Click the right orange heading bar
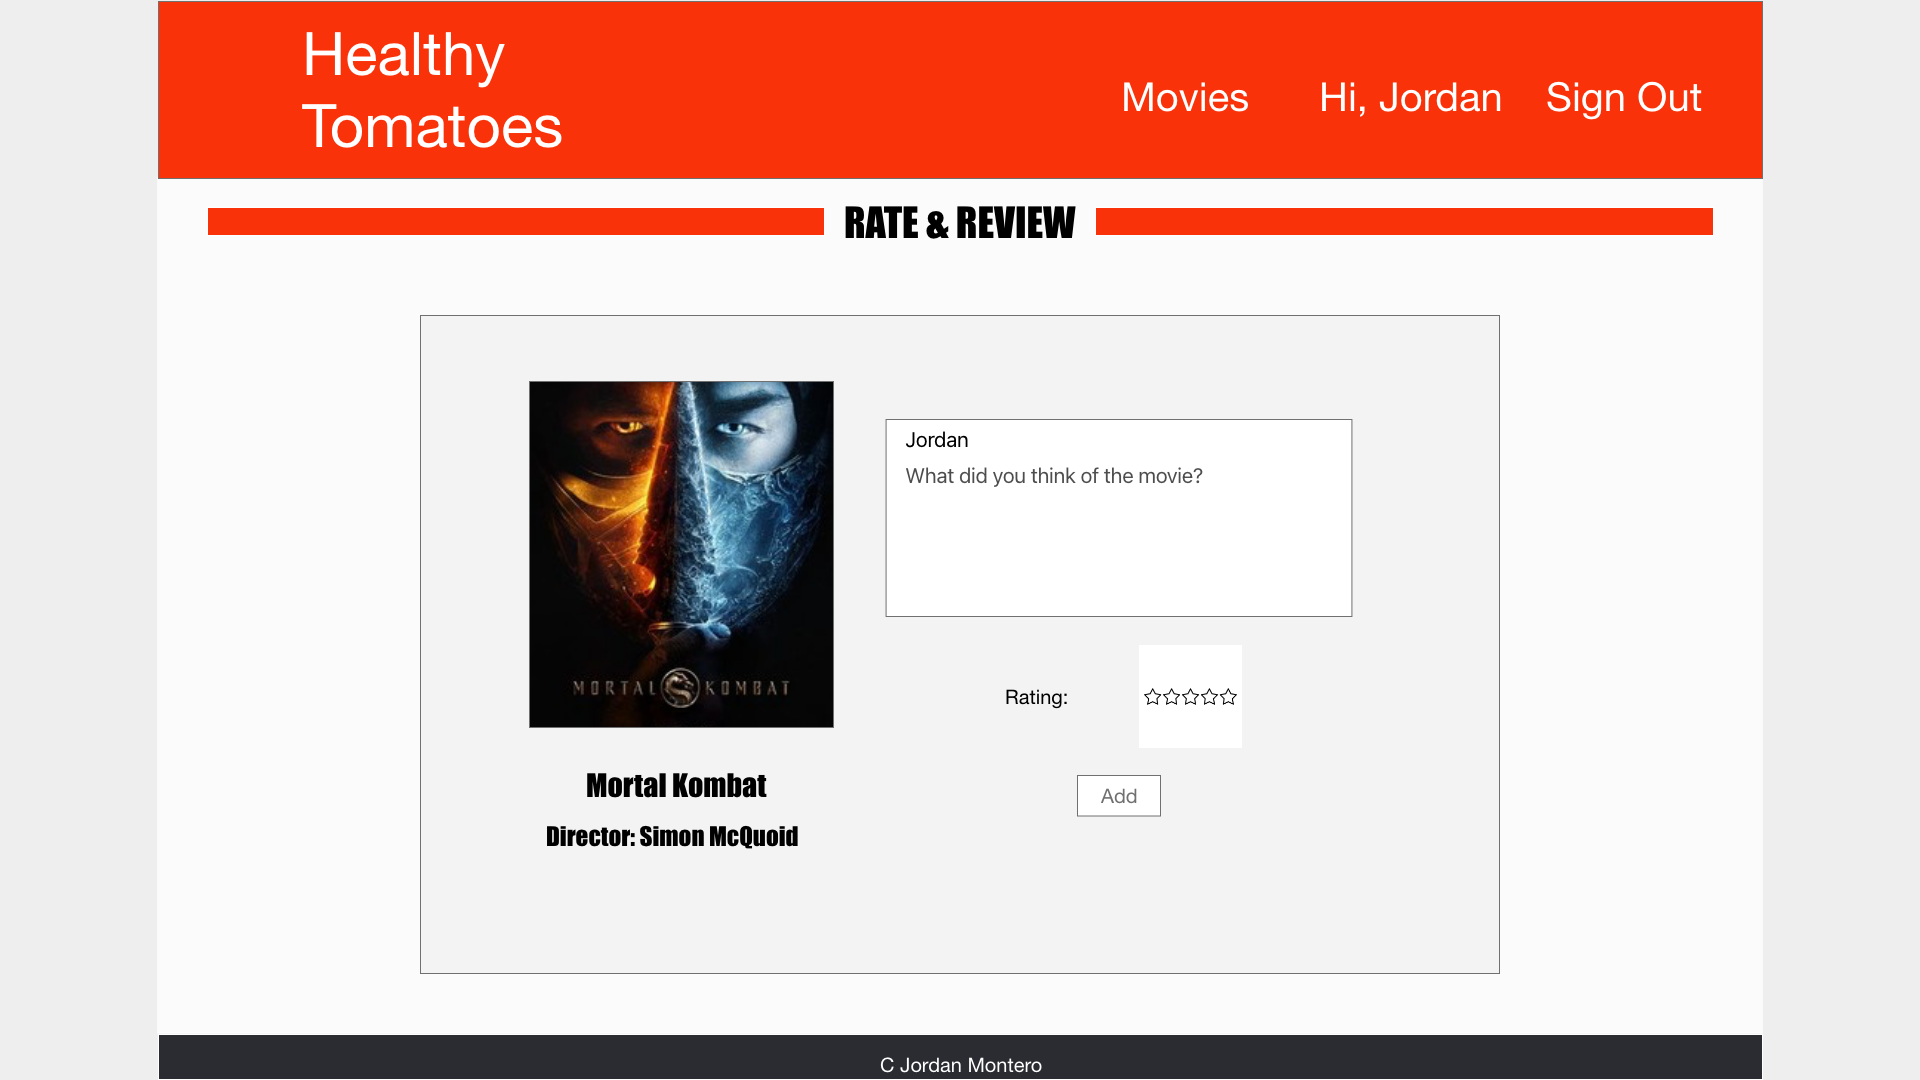This screenshot has height=1080, width=1920. 1403,221
